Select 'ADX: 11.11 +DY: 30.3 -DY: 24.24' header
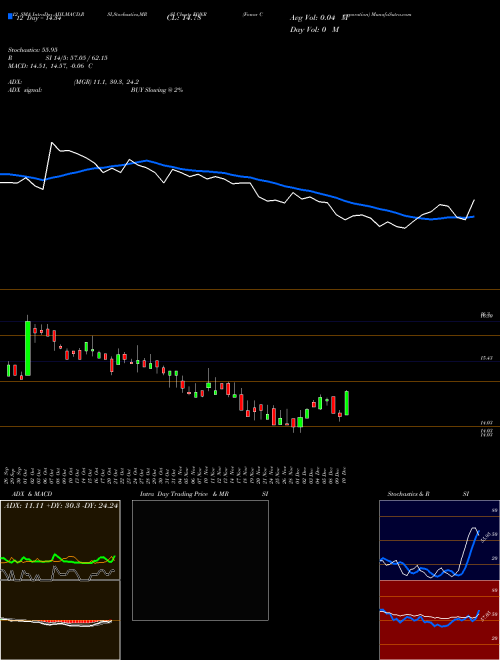Image resolution: width=500 pixels, height=660 pixels. tap(61, 505)
